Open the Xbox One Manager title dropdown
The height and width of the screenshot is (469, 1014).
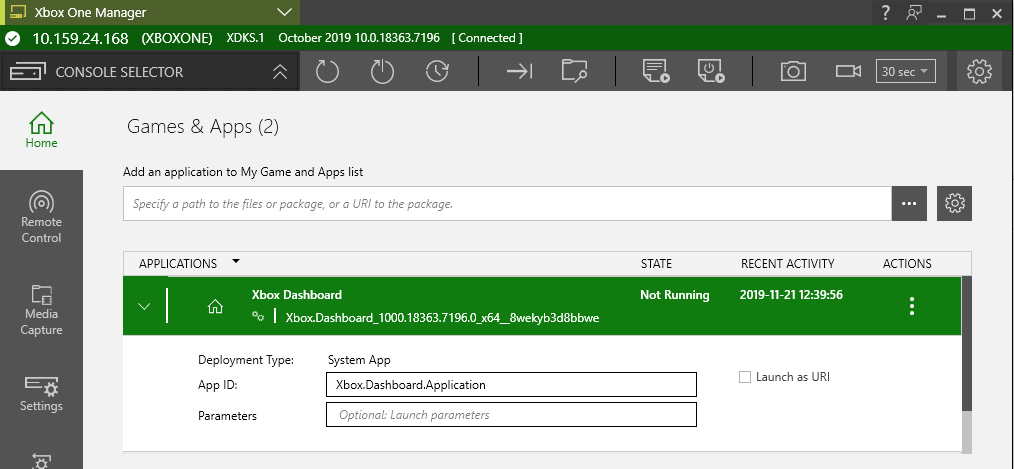point(283,12)
